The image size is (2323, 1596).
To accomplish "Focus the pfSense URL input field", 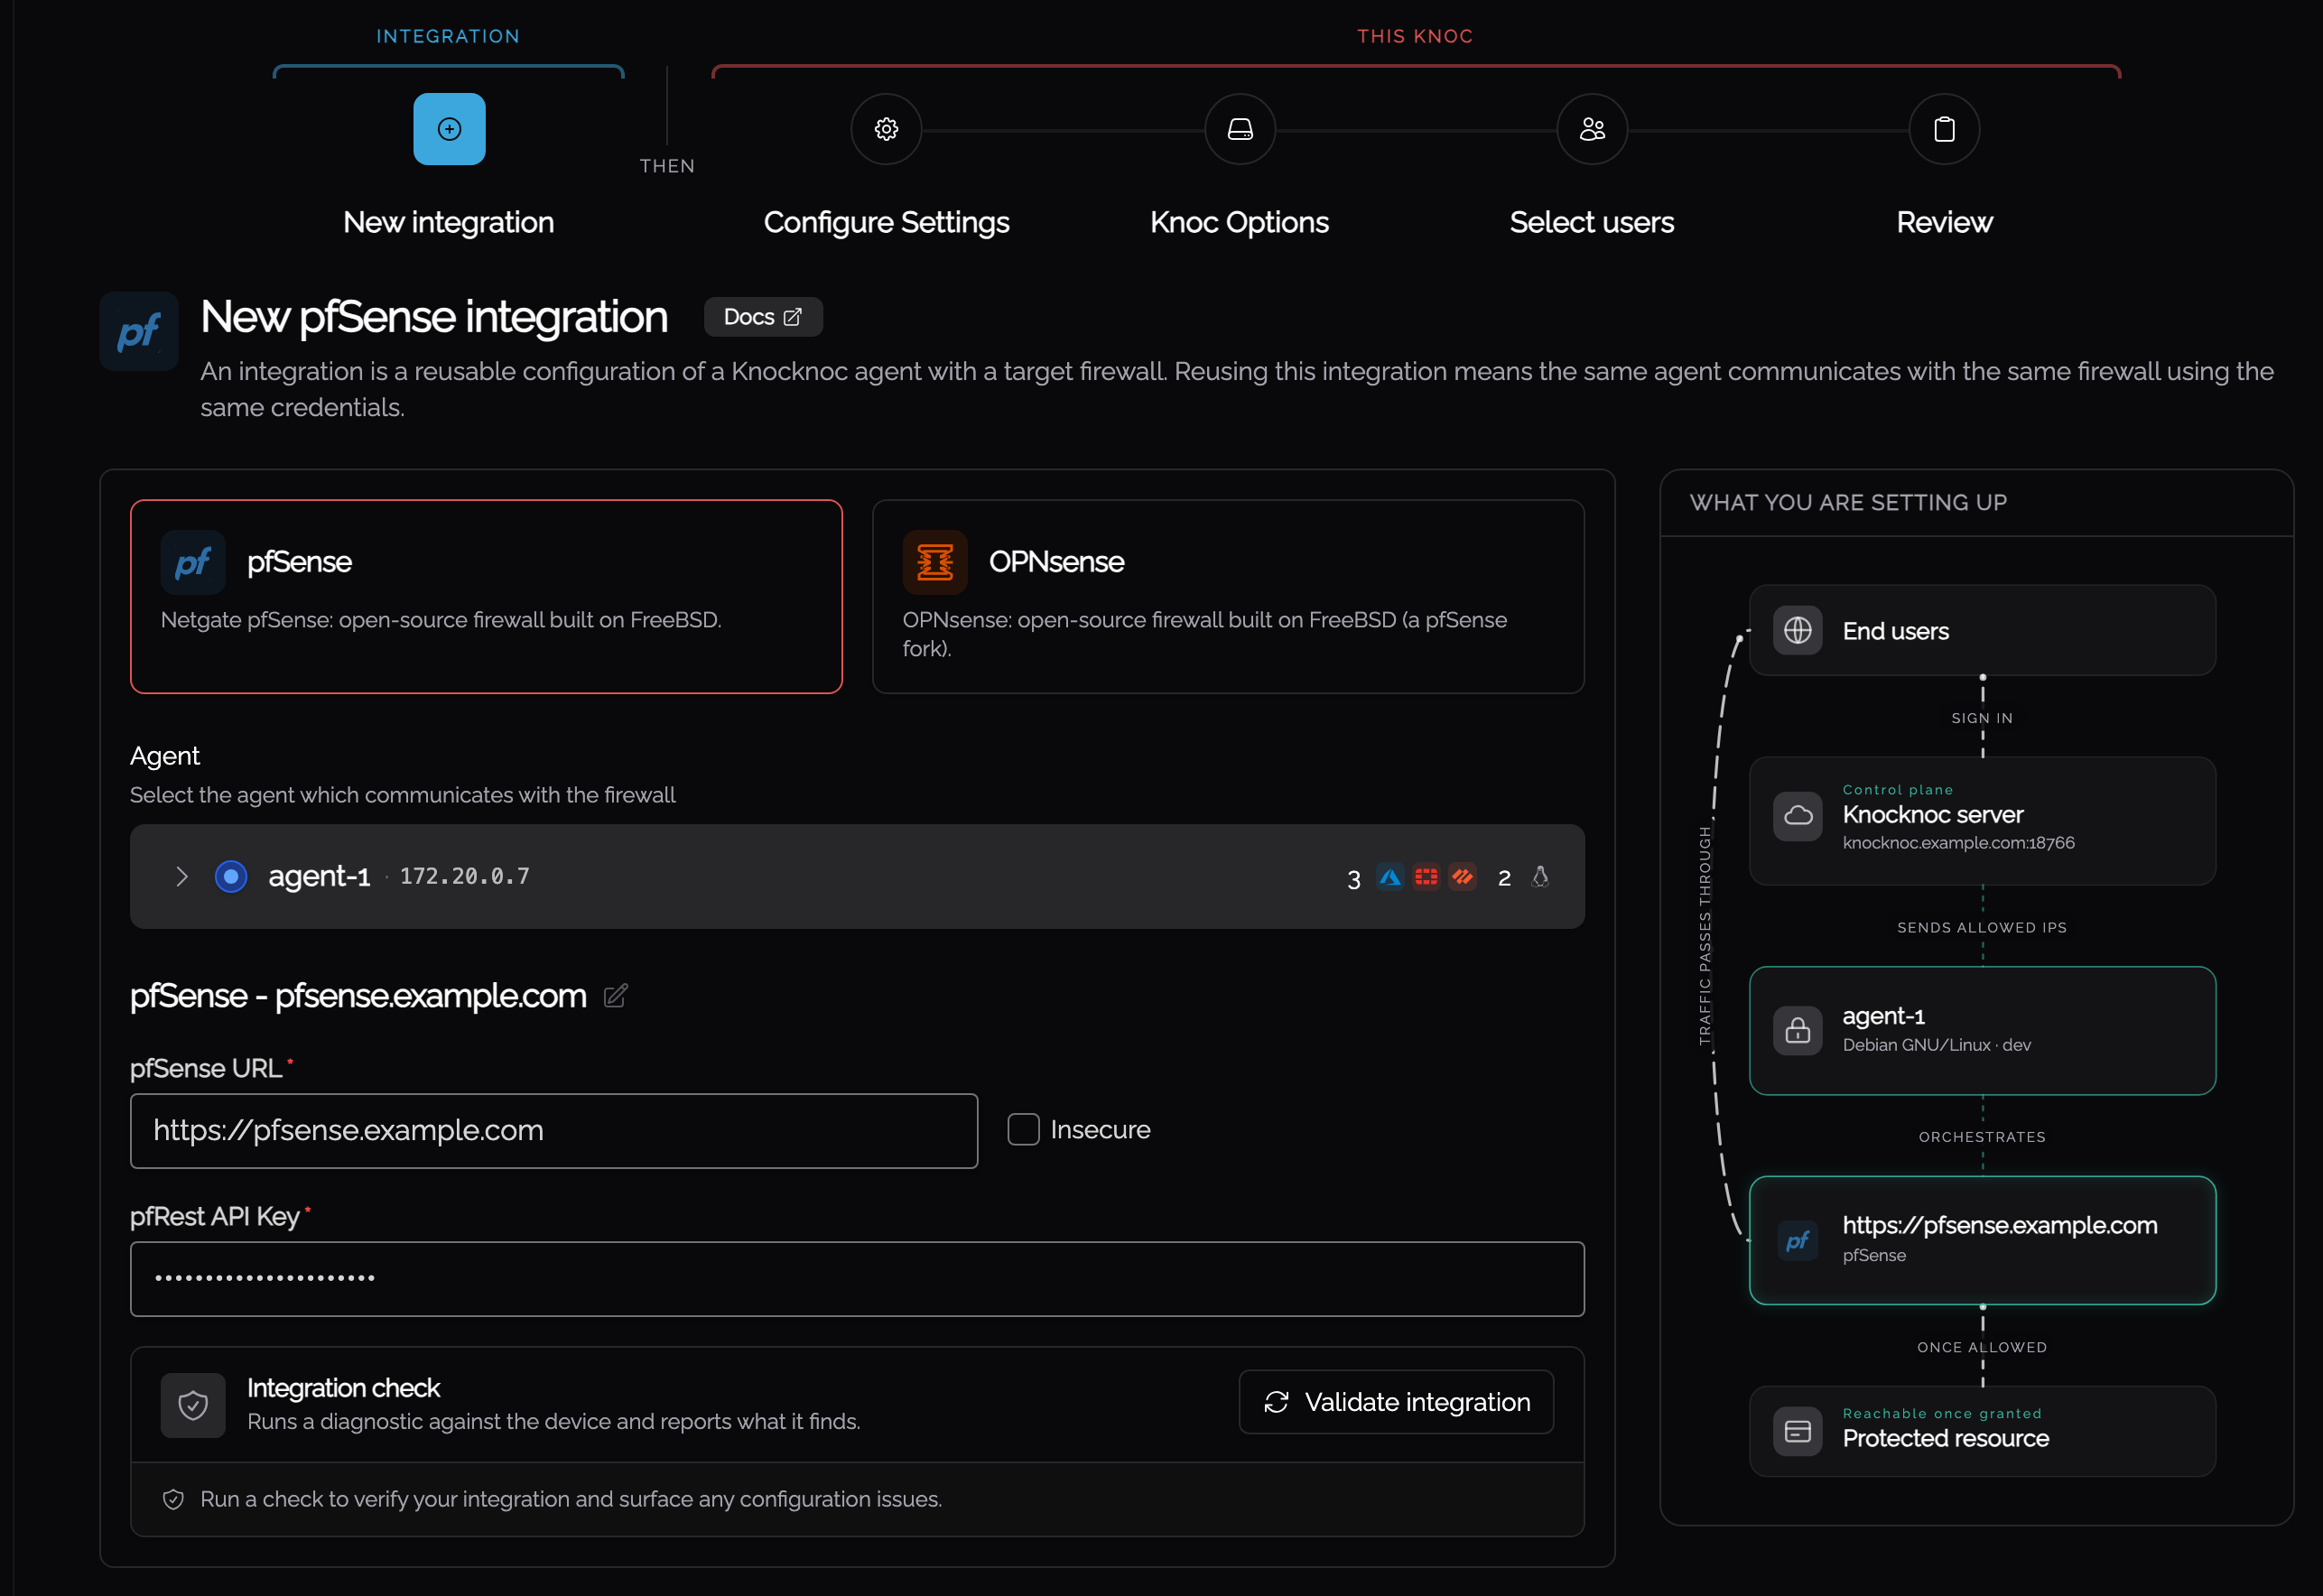I will (x=554, y=1131).
